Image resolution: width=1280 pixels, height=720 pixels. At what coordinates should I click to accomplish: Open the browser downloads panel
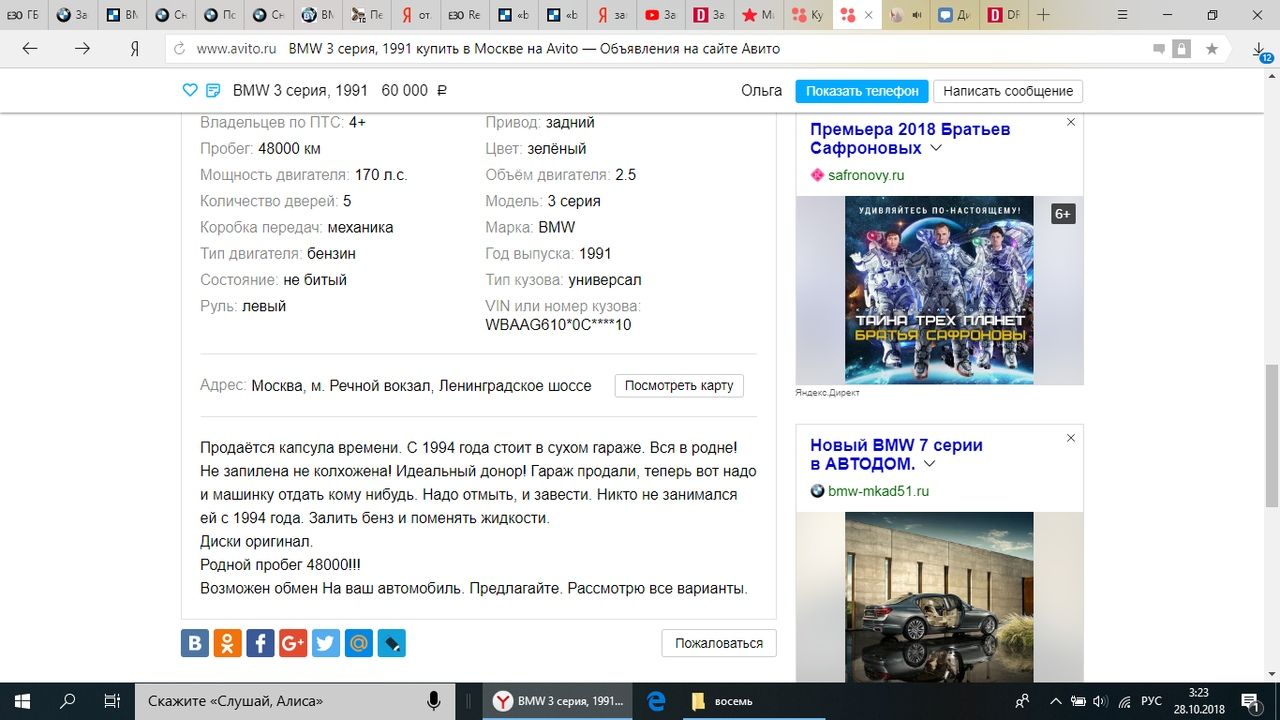tap(1260, 49)
